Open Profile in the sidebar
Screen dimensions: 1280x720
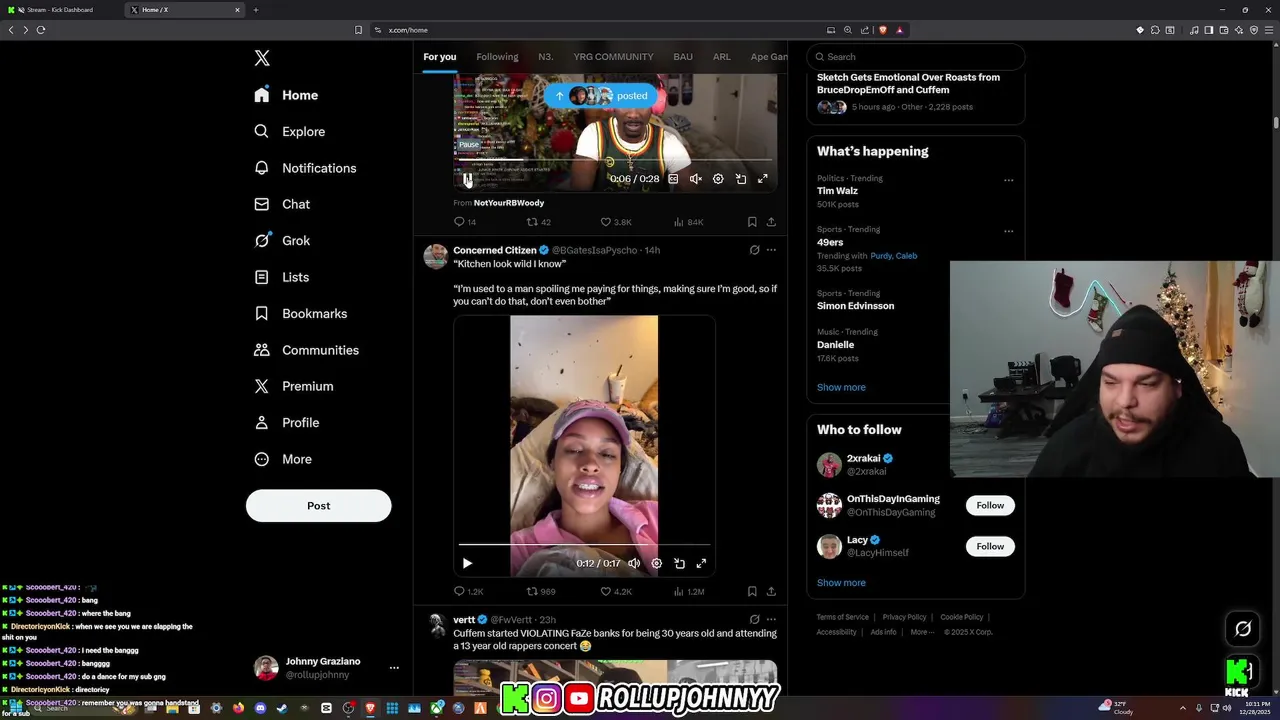coord(286,422)
